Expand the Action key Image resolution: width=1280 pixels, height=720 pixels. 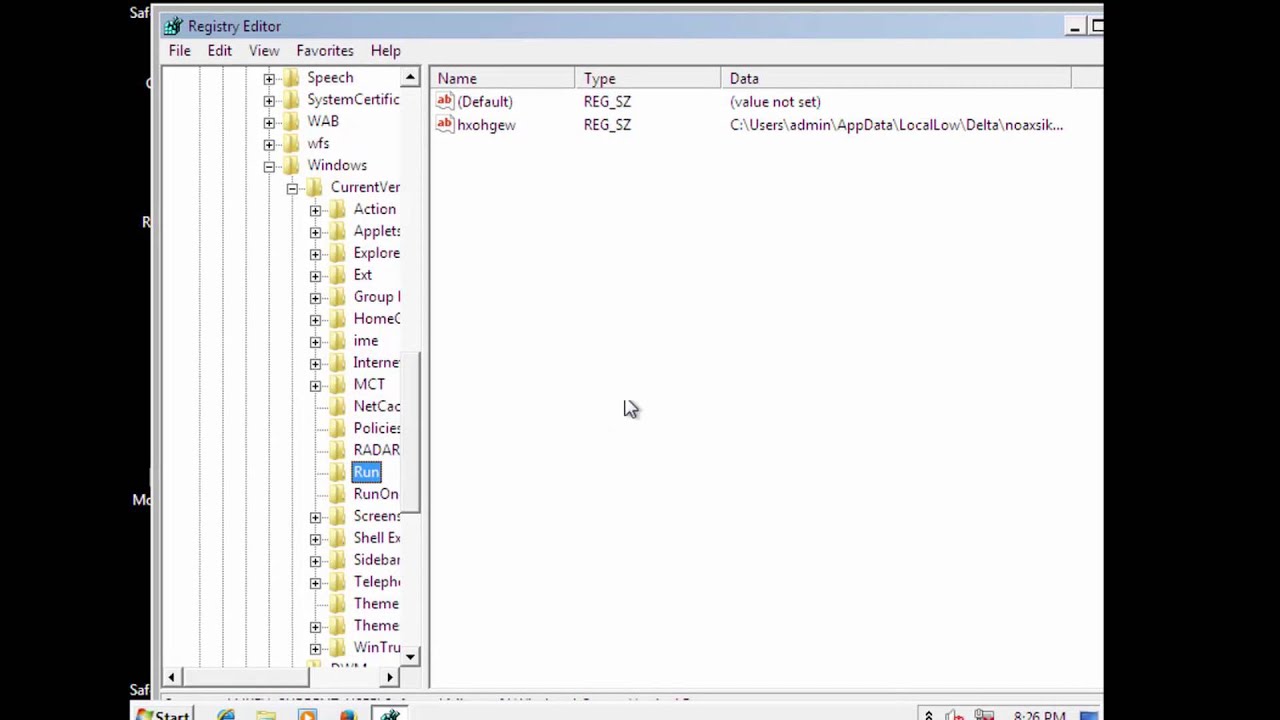pyautogui.click(x=315, y=210)
